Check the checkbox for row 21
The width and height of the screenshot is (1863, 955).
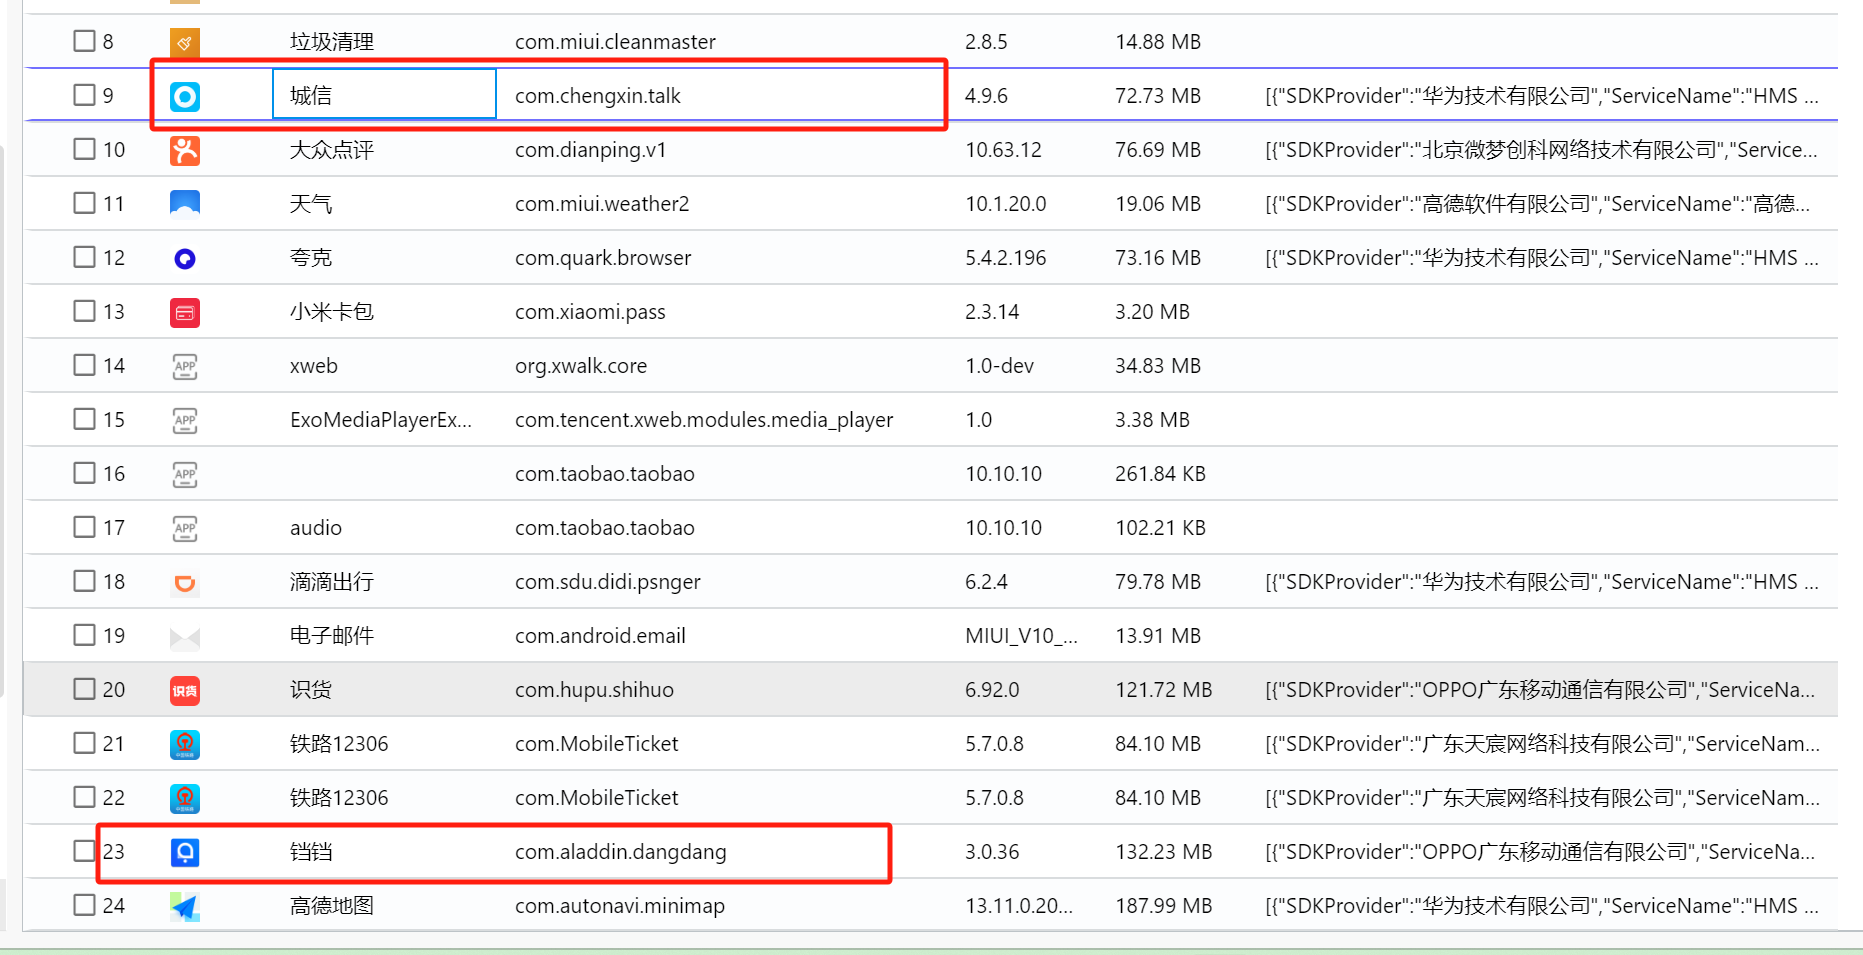point(84,743)
